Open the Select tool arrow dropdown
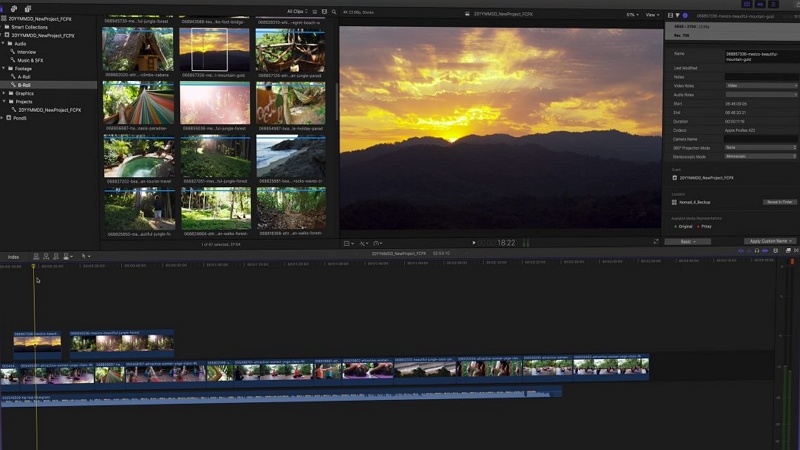Screen dimensions: 800x450 86,256
